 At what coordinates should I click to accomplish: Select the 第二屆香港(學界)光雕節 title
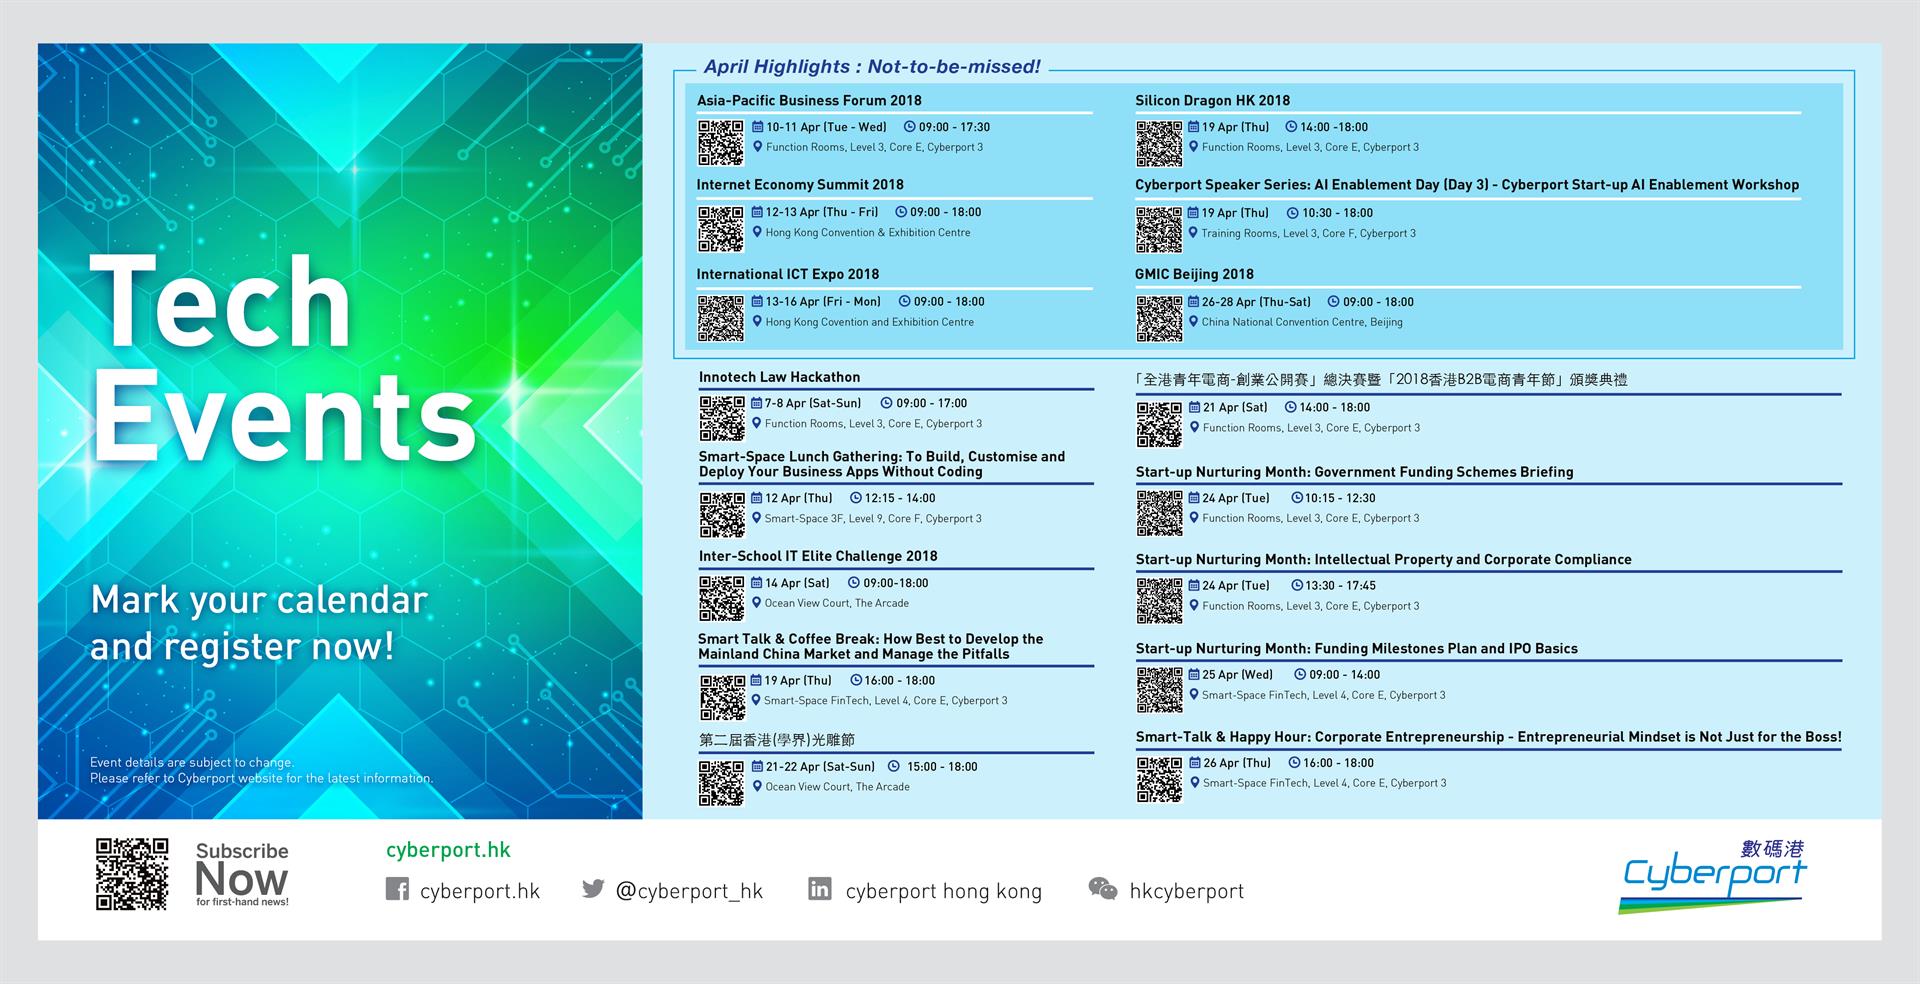(x=777, y=740)
